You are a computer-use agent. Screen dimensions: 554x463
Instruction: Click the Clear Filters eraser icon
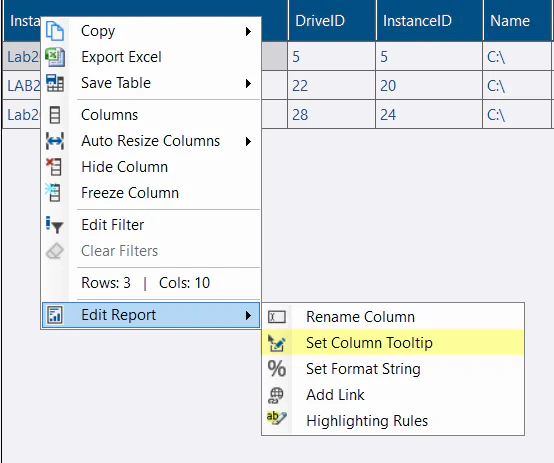point(55,251)
